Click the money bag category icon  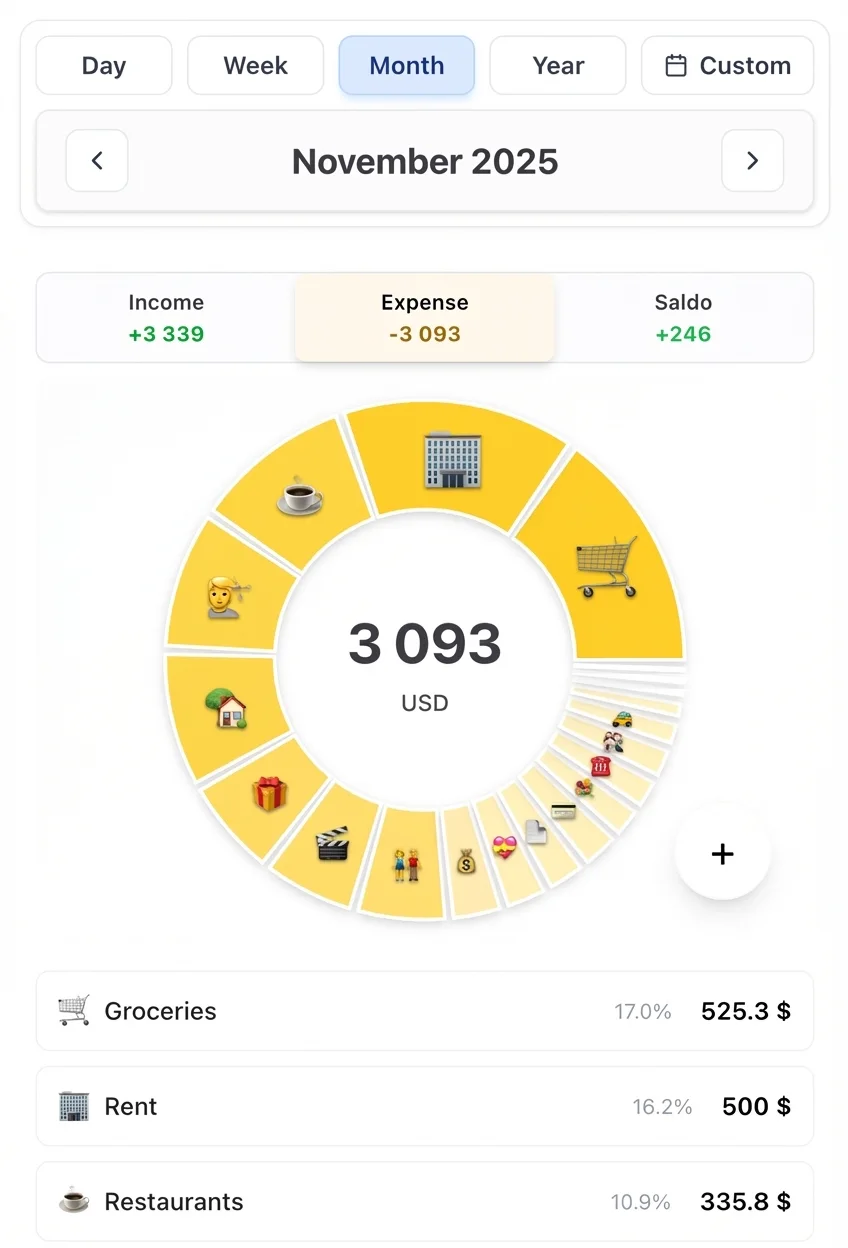465,862
